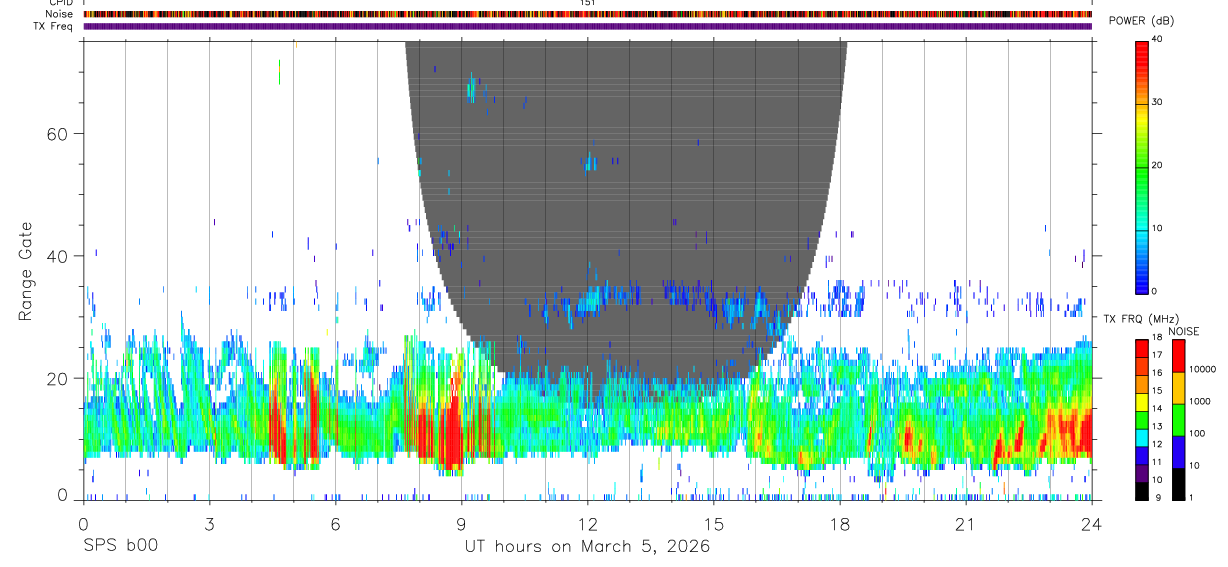The image size is (1228, 567).
Task: Click the noise scale value 100
Action: pyautogui.click(x=1198, y=433)
